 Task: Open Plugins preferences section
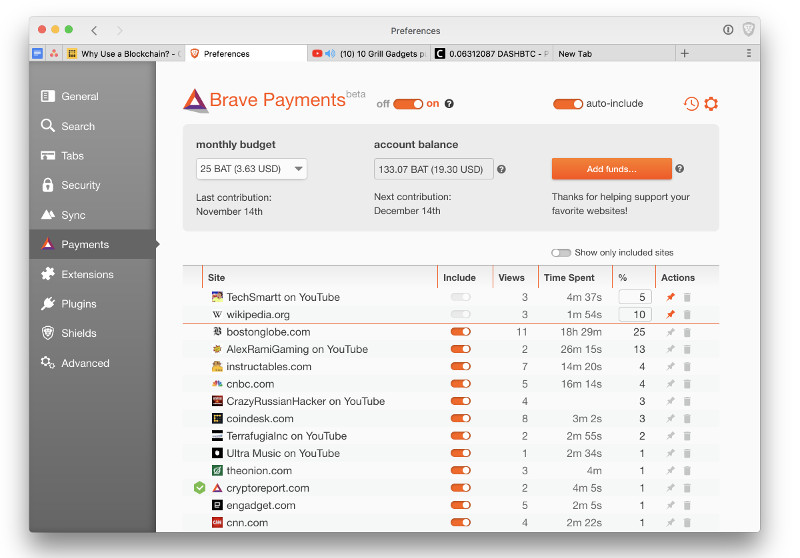click(x=92, y=303)
